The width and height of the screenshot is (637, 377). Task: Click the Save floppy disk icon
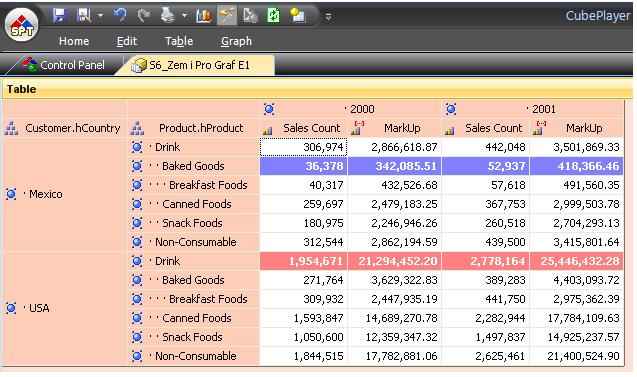coord(60,15)
